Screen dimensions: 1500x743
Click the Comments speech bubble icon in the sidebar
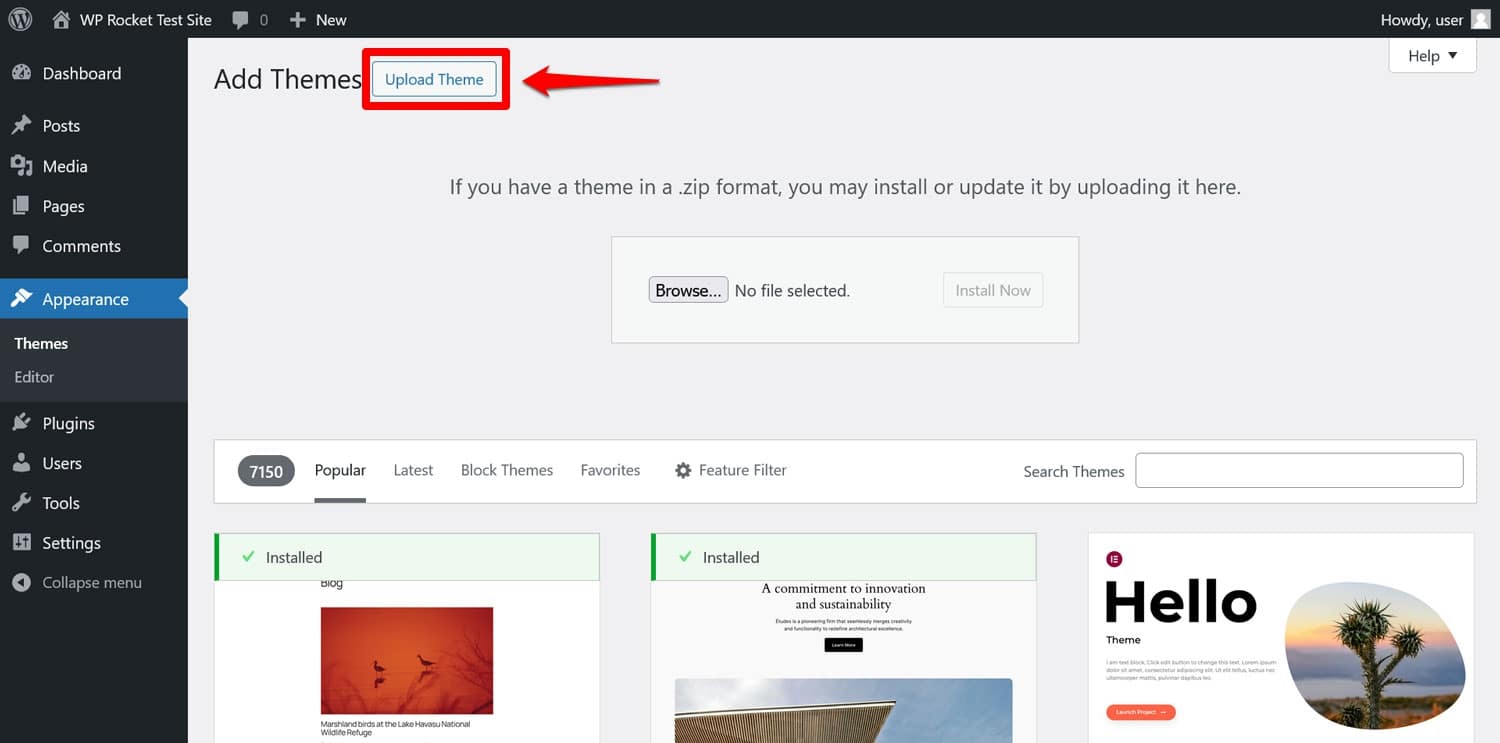coord(21,245)
